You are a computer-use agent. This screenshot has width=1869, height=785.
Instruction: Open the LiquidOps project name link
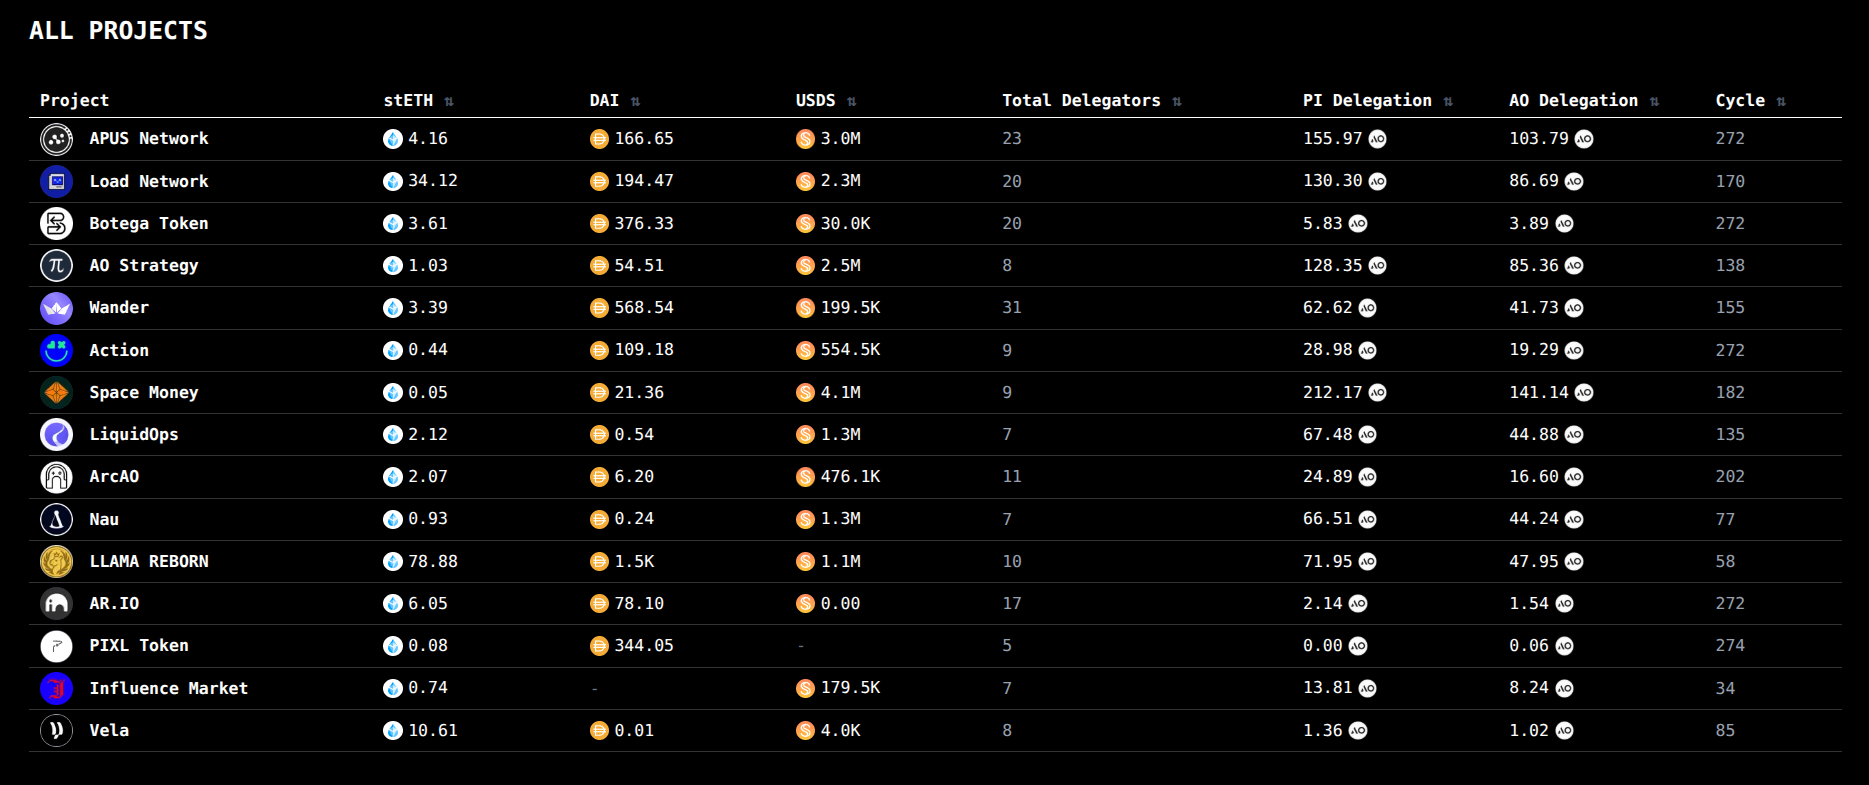134,434
